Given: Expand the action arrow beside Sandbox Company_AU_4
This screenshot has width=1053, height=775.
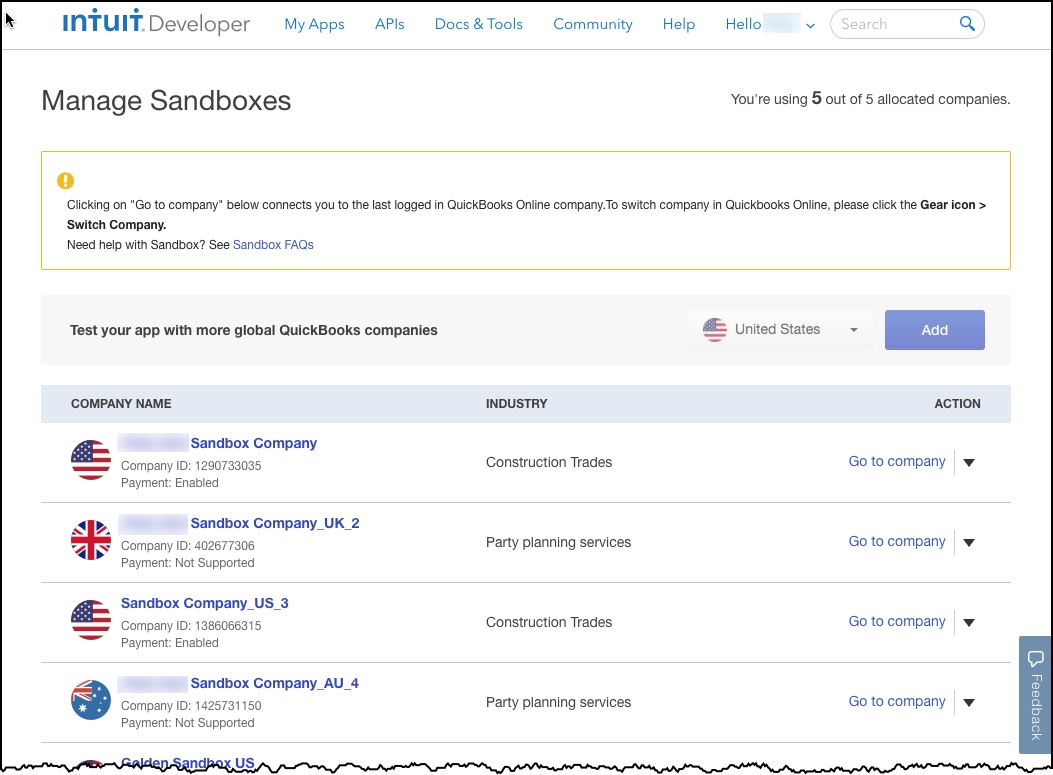Looking at the screenshot, I should pyautogui.click(x=968, y=702).
